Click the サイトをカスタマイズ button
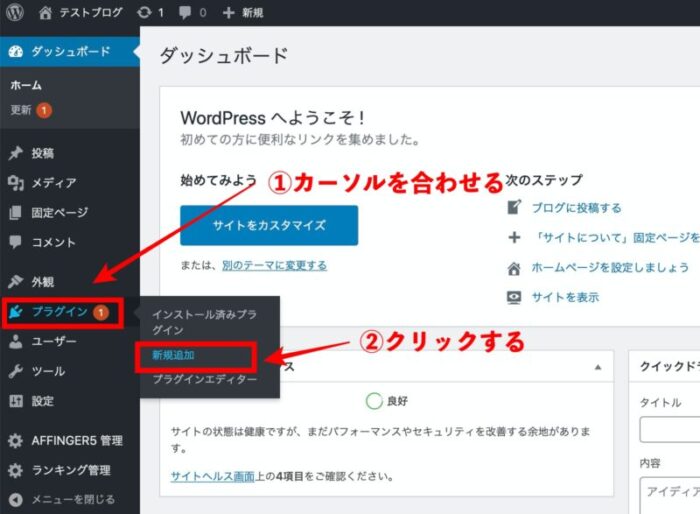Screen dimensions: 700x514 click(x=269, y=225)
